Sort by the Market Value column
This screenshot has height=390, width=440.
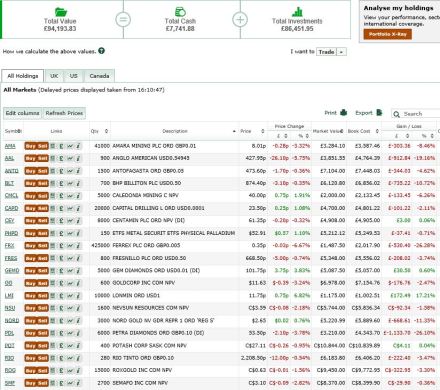[x=328, y=131]
